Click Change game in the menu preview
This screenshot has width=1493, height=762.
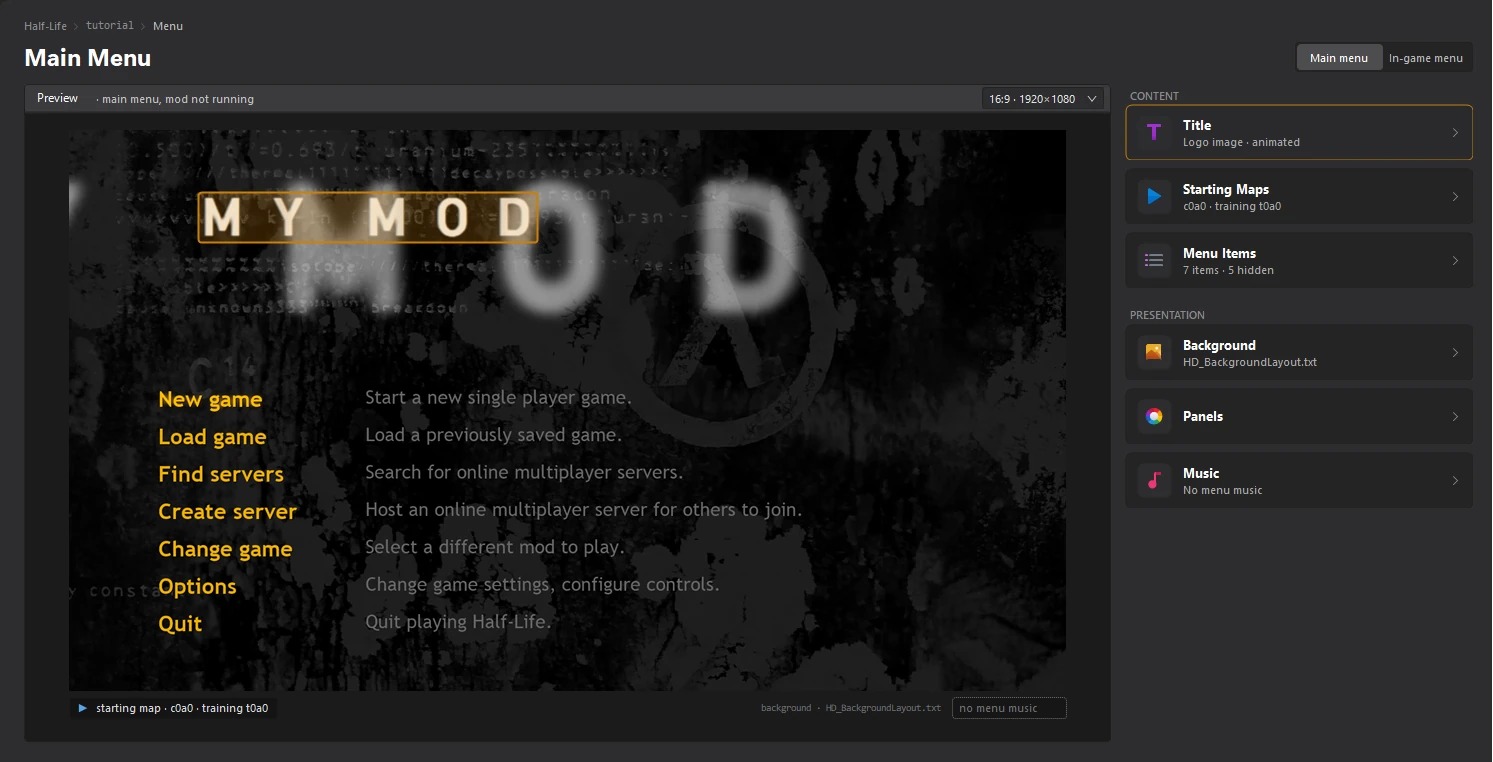(x=225, y=549)
